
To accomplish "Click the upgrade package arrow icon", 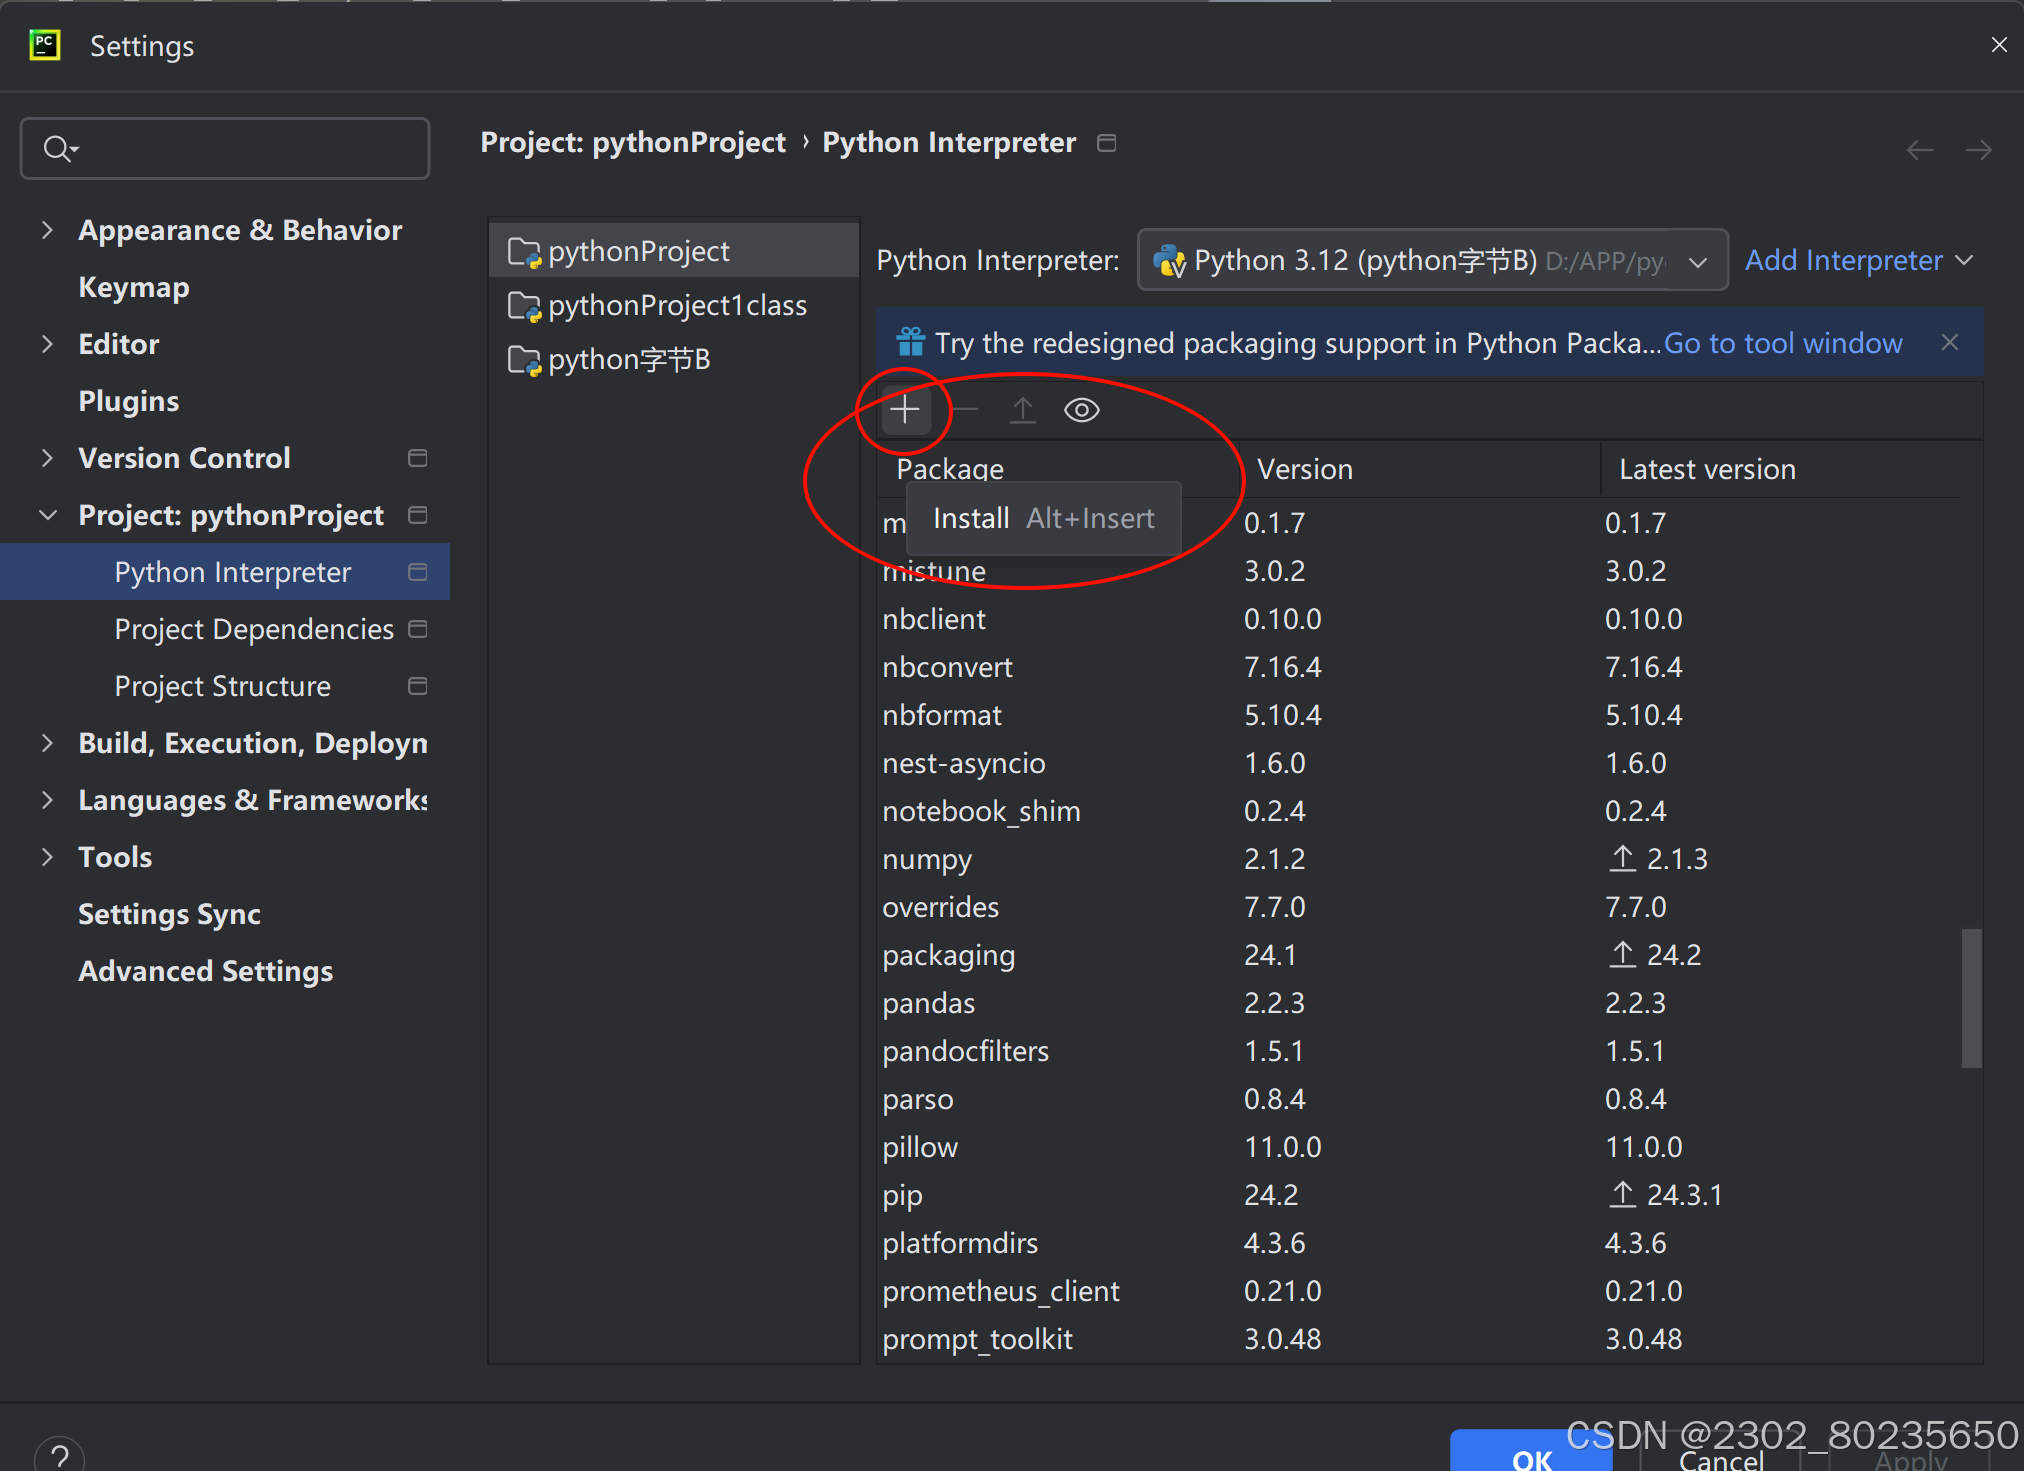I will [1022, 410].
